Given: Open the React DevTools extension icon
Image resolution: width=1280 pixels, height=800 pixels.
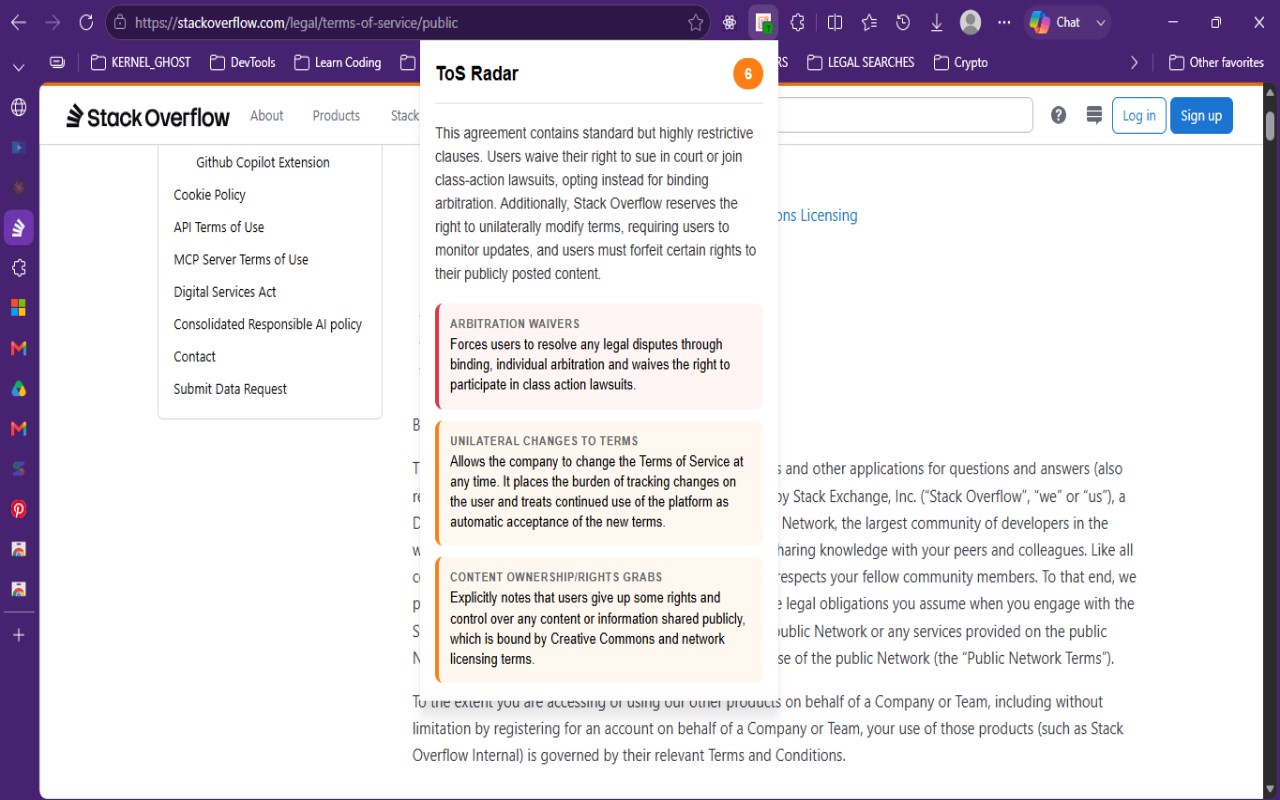Looking at the screenshot, I should pyautogui.click(x=730, y=22).
